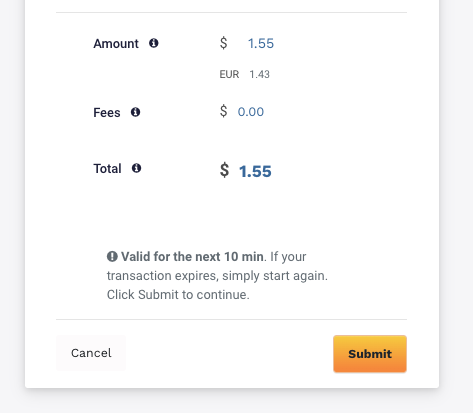Viewport: 473px width, 413px height.
Task: Cancel the transaction
Action: (91, 353)
